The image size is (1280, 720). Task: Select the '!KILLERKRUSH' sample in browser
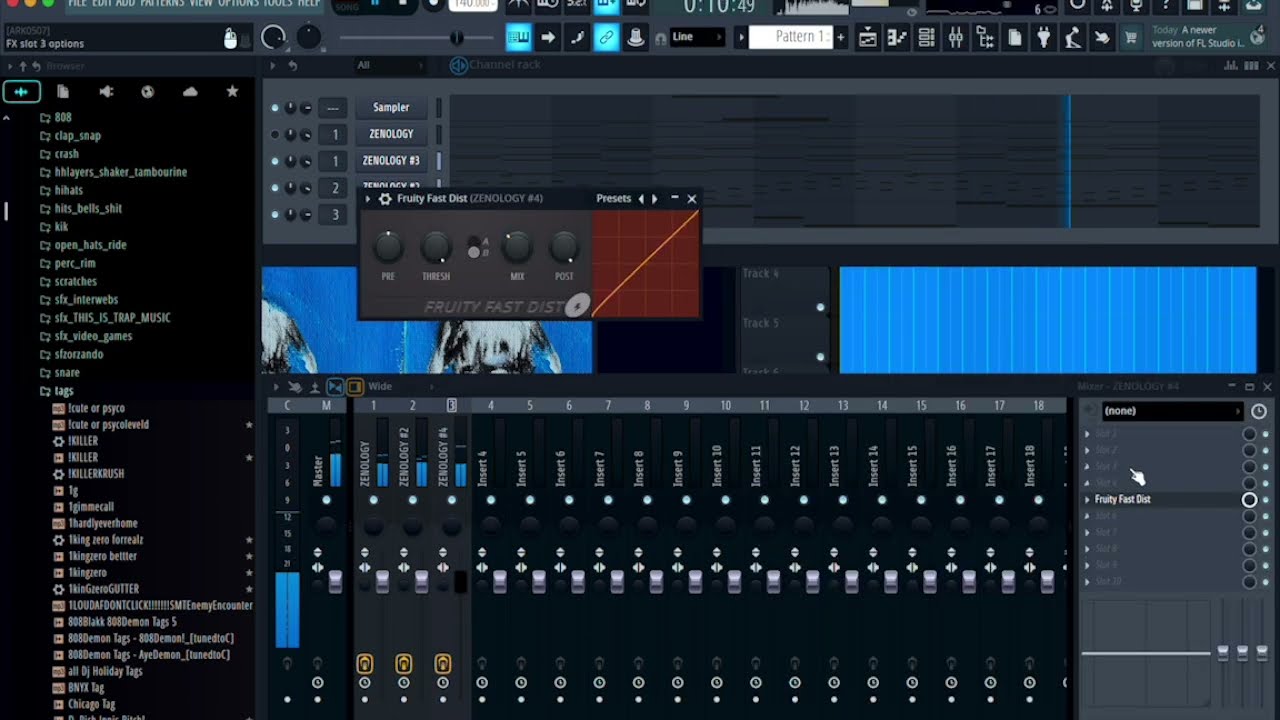tap(109, 474)
